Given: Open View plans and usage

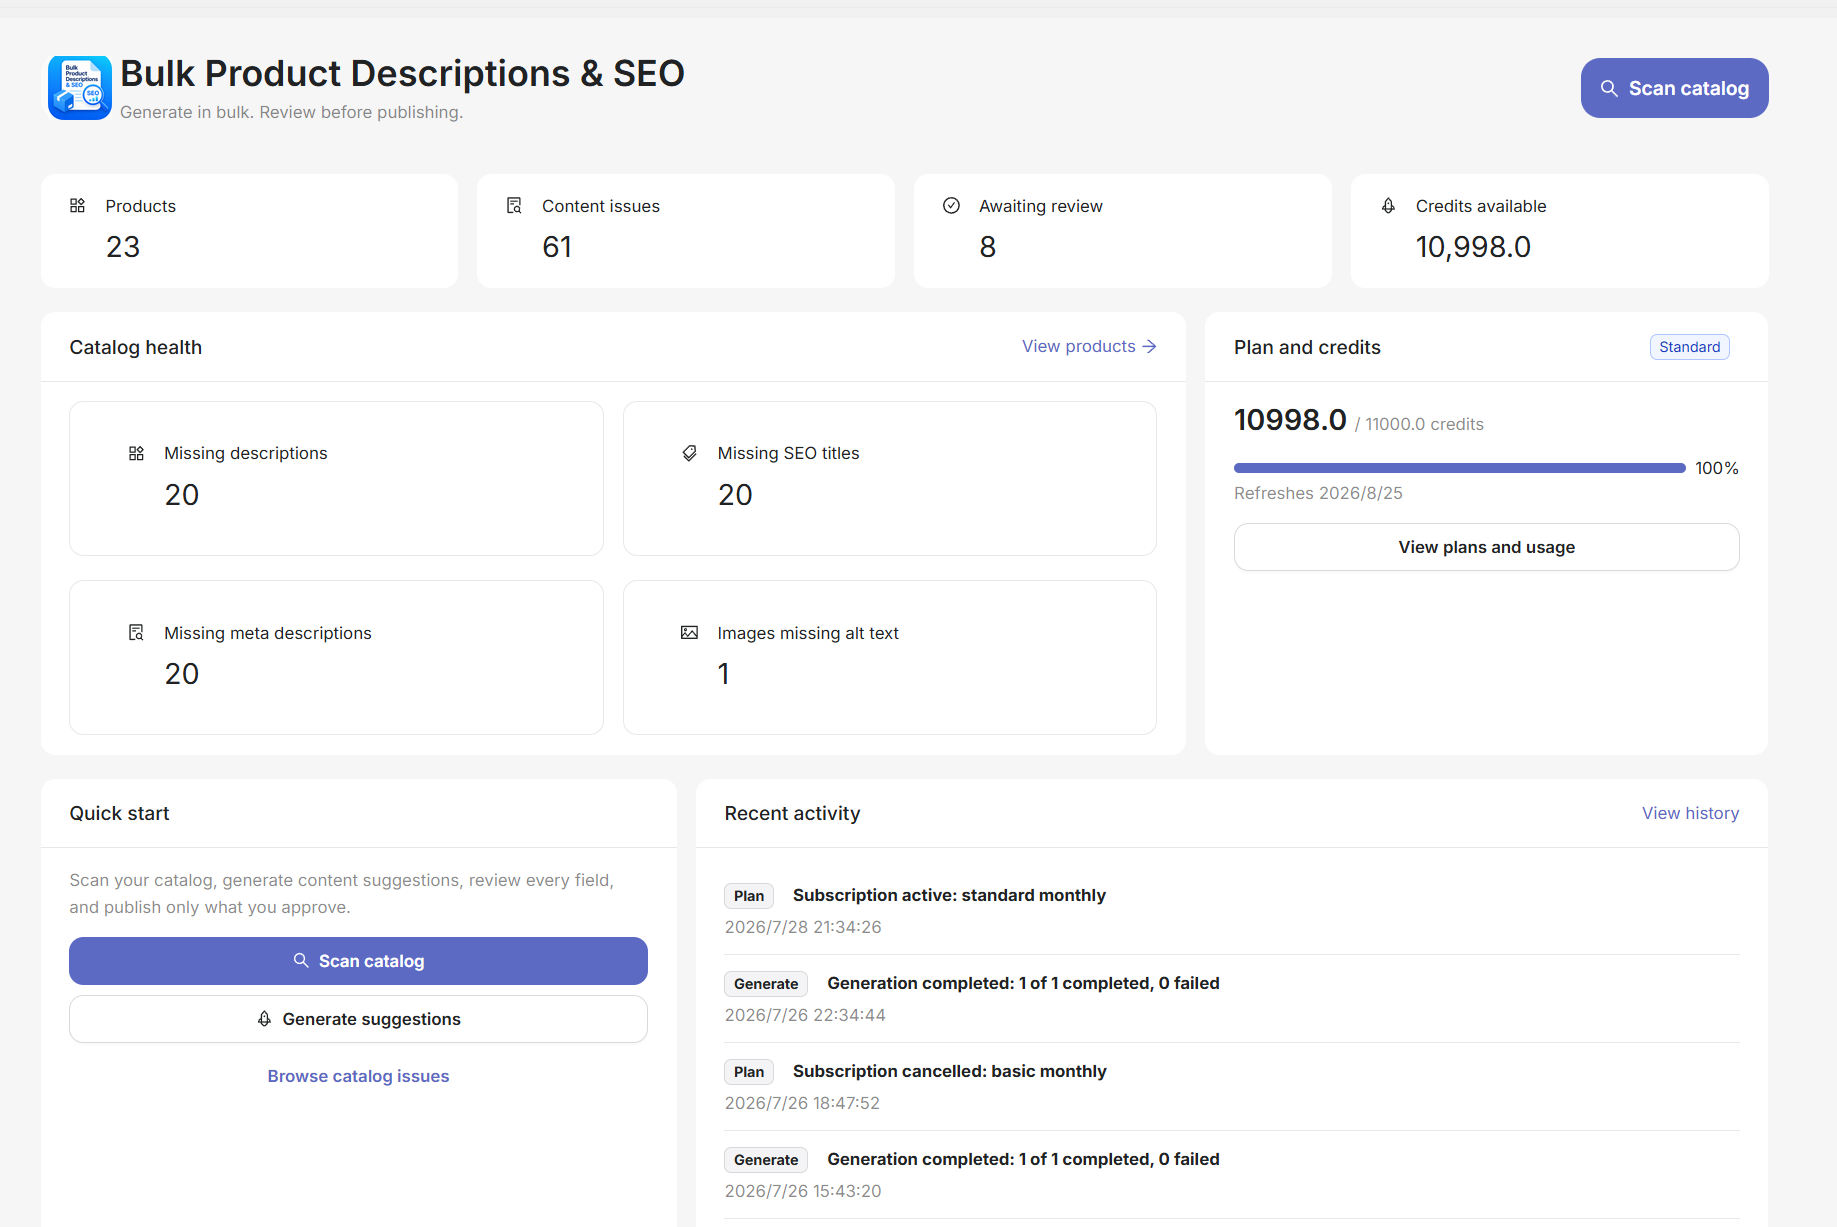Looking at the screenshot, I should pos(1486,547).
